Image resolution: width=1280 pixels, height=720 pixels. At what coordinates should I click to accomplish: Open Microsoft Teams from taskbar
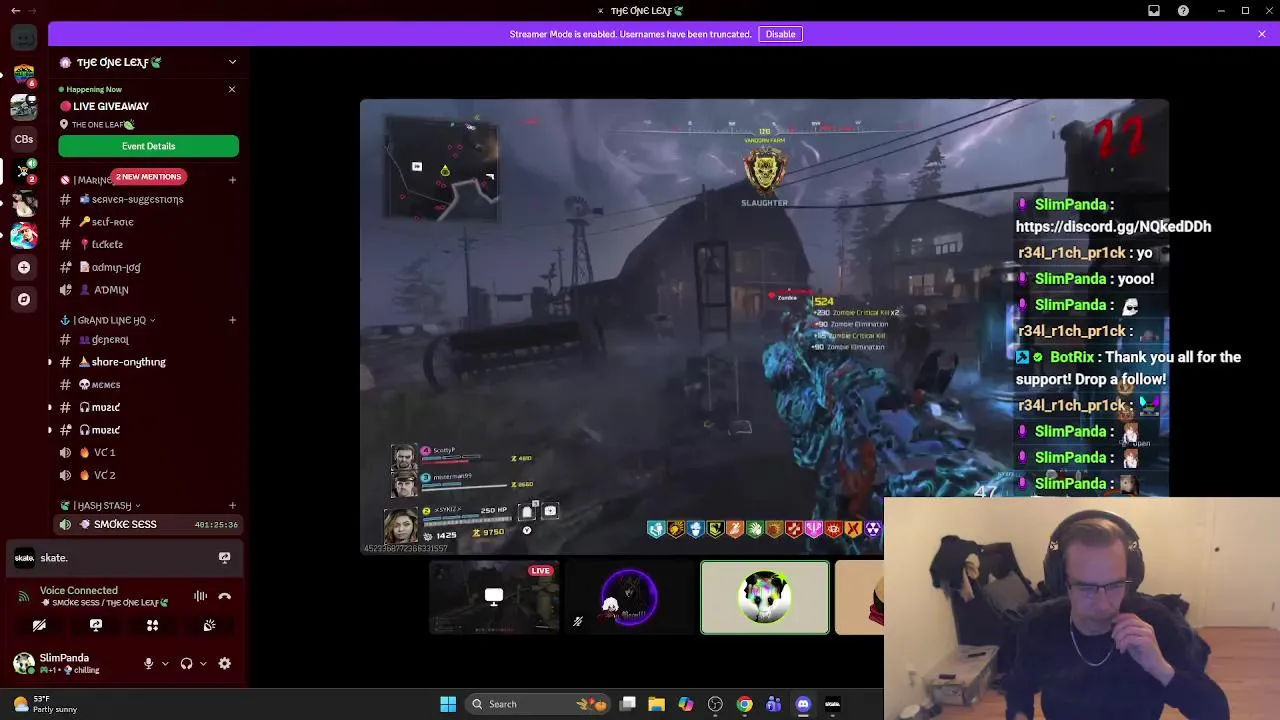point(773,704)
